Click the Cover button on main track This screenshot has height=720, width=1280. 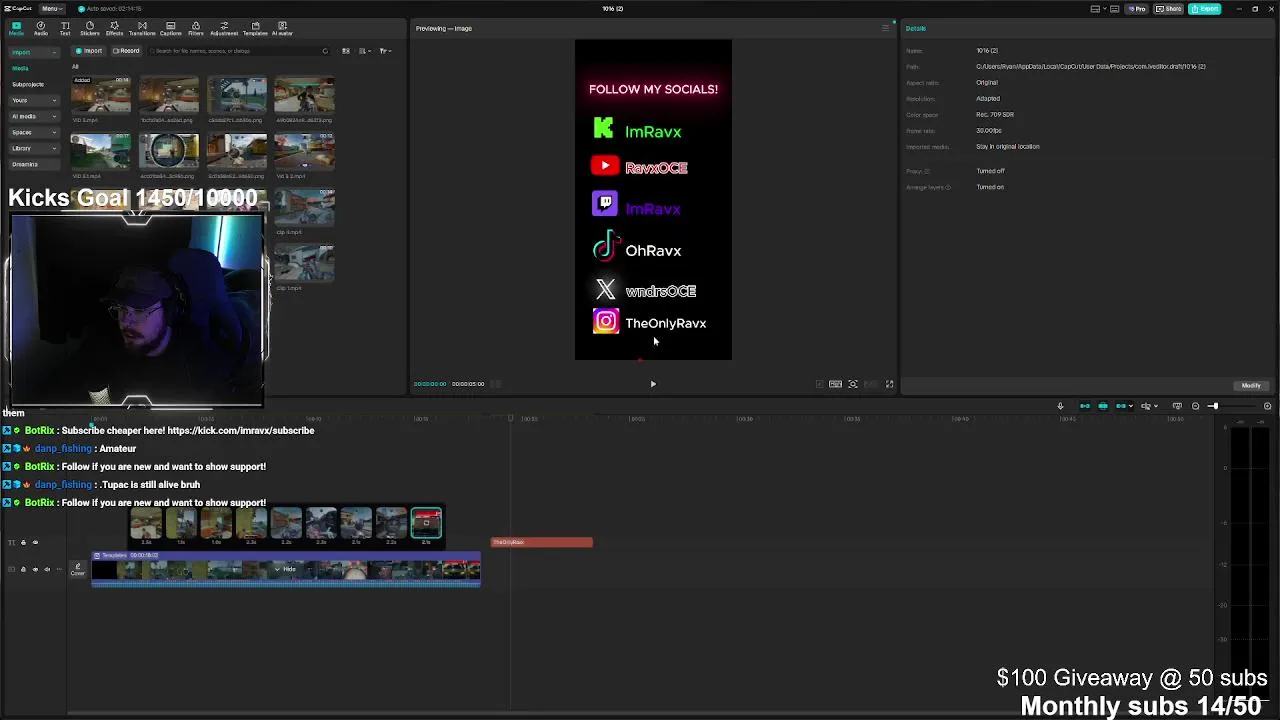click(x=77, y=570)
